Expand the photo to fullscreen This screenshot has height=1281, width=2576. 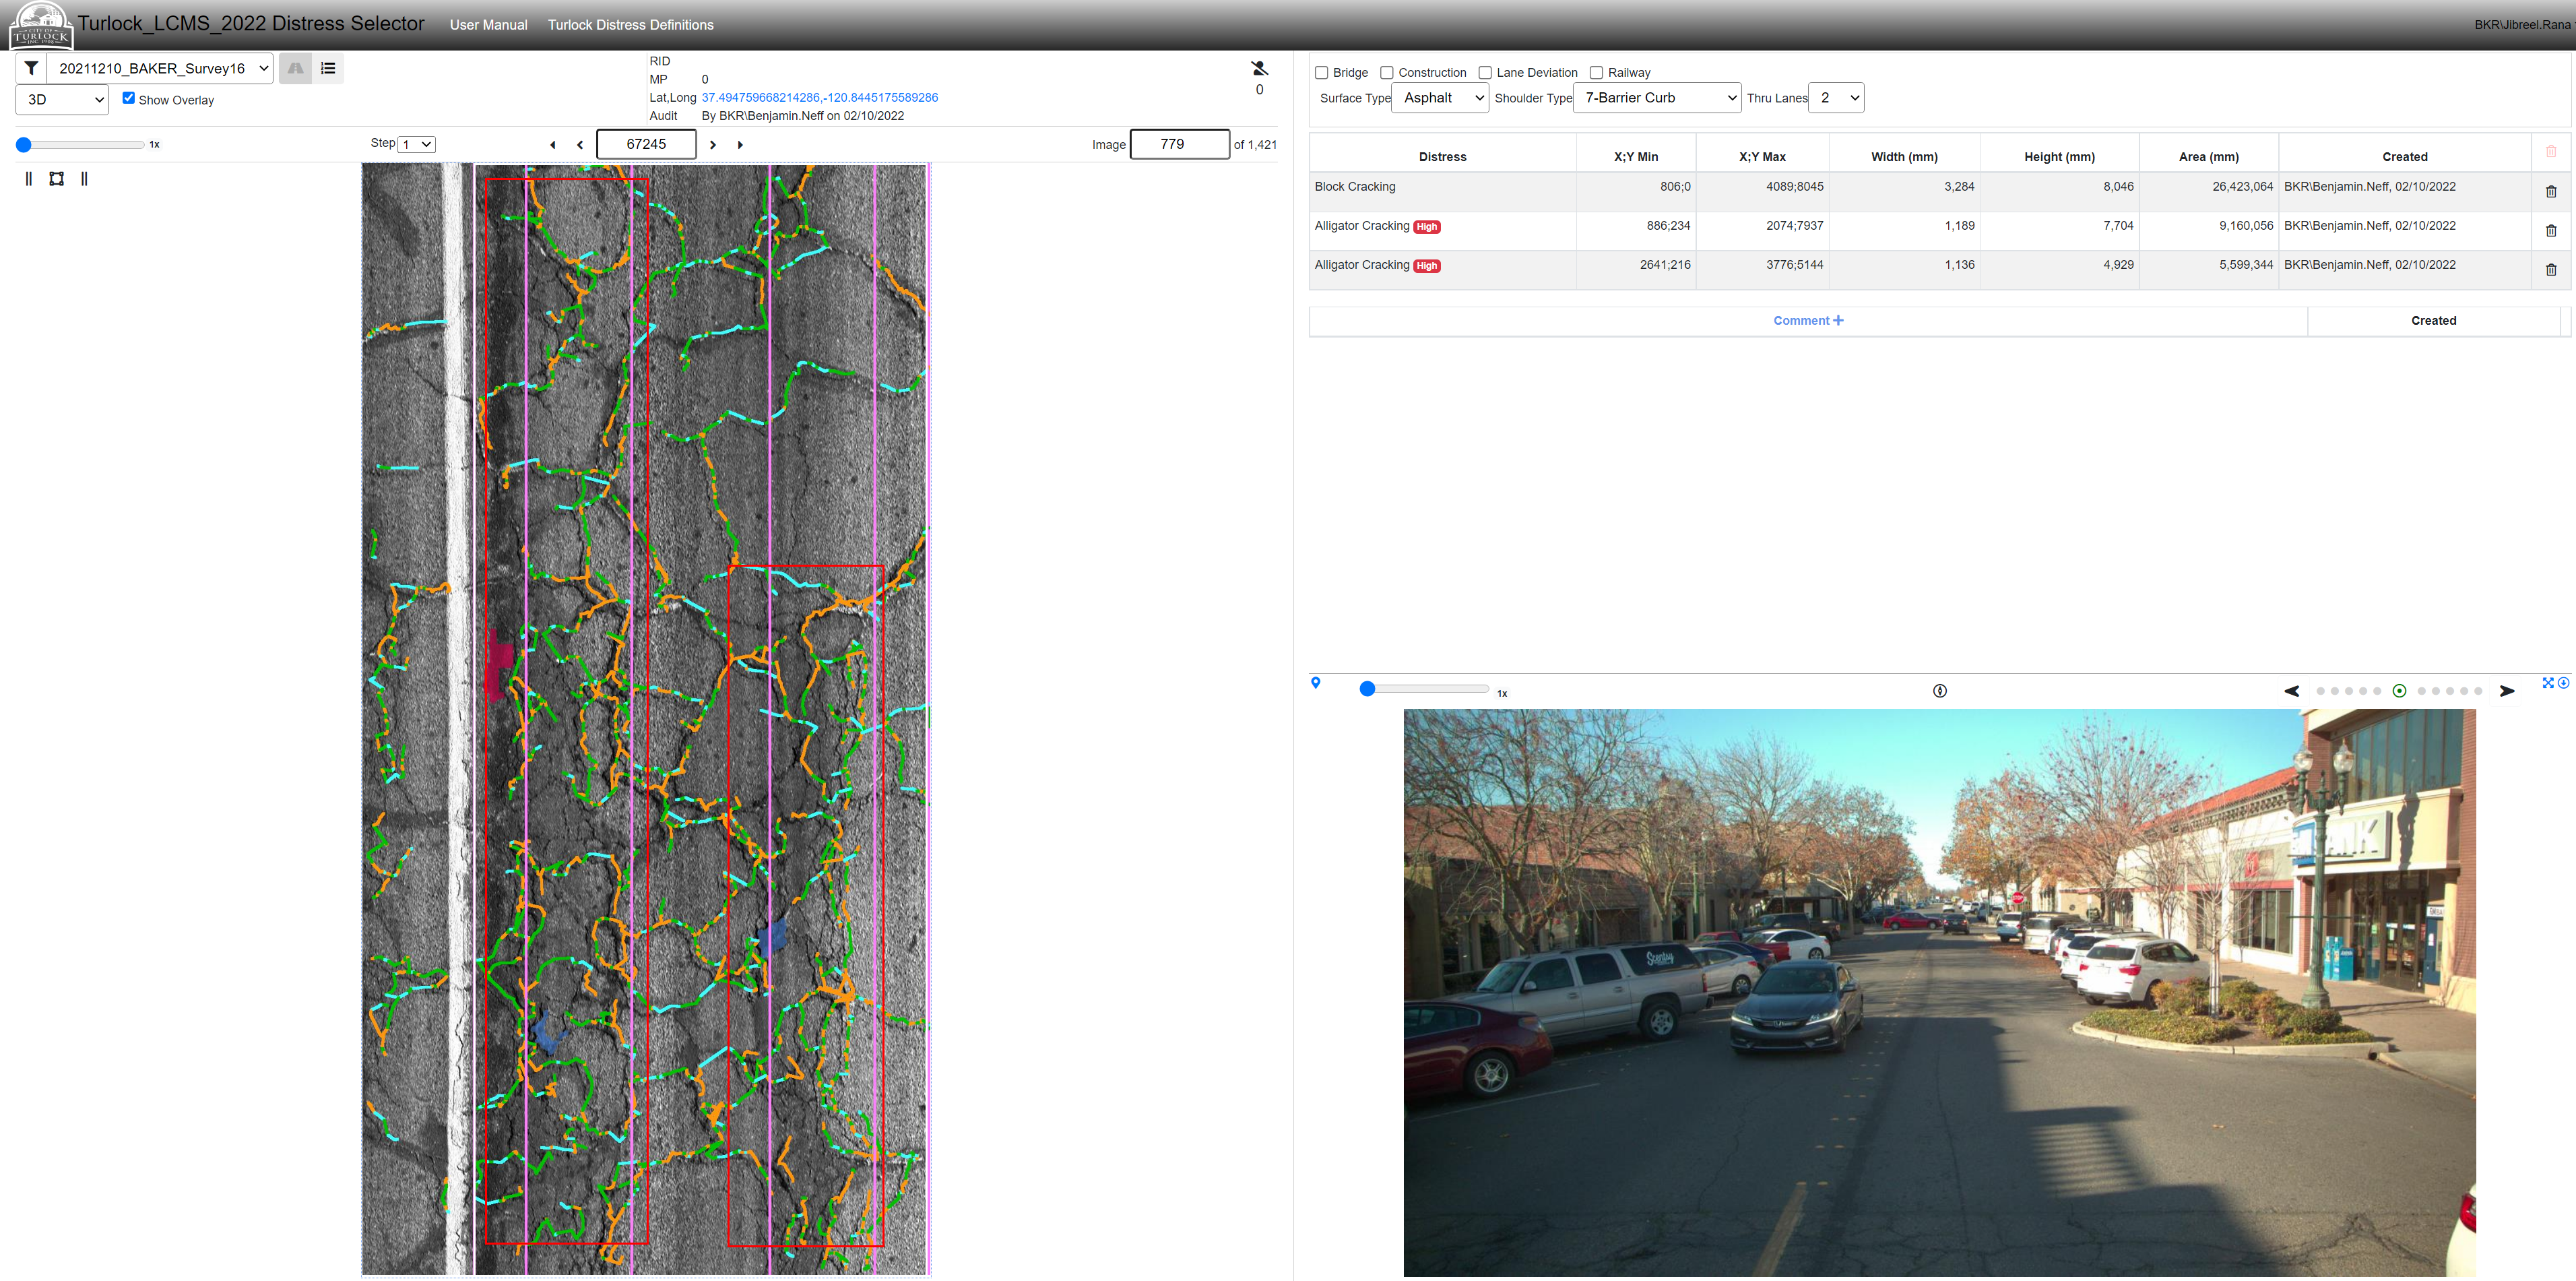coord(2547,683)
